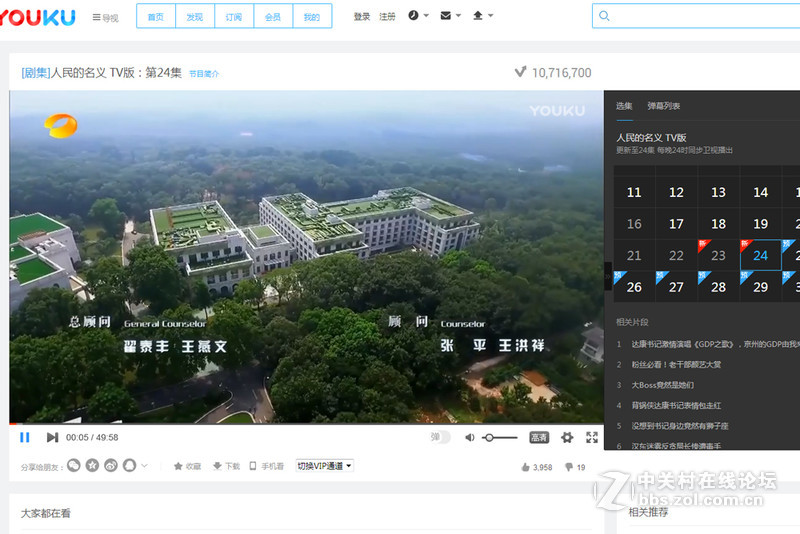Select episode 17
This screenshot has width=800, height=534.
677,224
